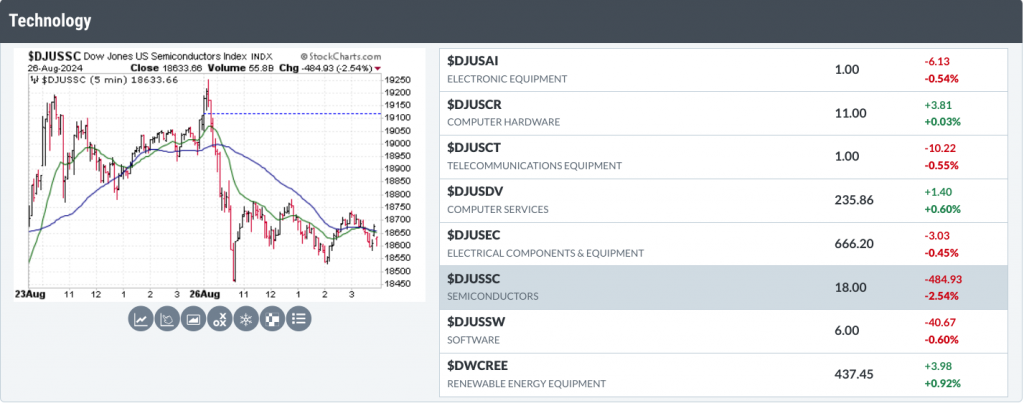The width and height of the screenshot is (1024, 403).
Task: Select the $DJUSSW Software row
Action: (724, 331)
